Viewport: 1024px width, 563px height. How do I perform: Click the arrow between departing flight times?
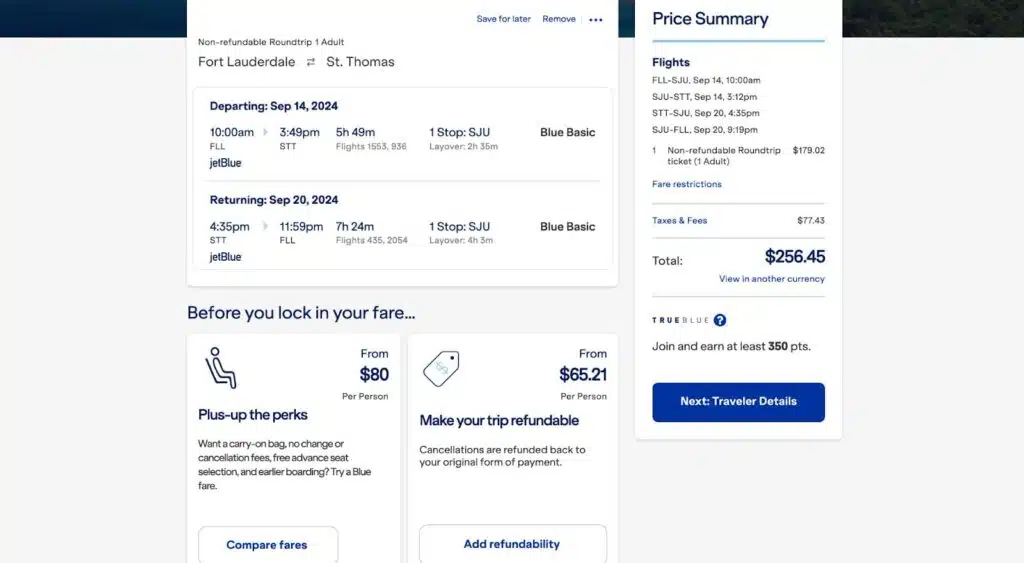[265, 132]
